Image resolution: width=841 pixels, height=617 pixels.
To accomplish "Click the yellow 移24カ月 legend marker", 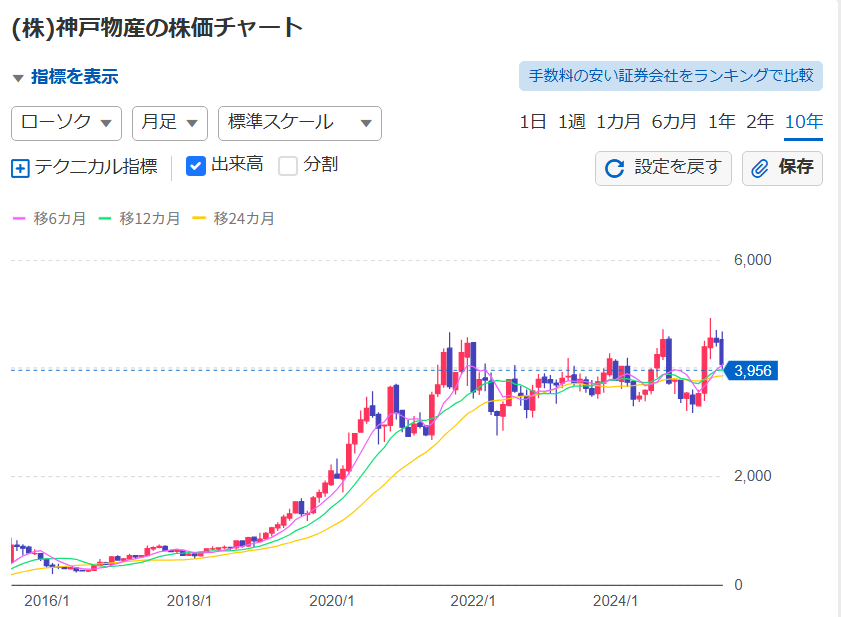I will 198,218.
